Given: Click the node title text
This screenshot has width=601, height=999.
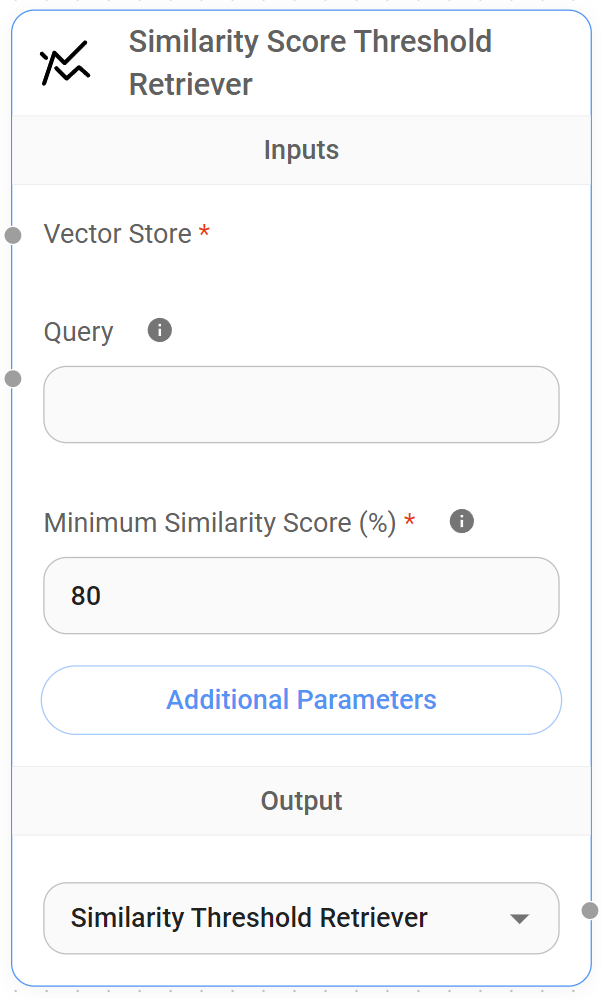Looking at the screenshot, I should pyautogui.click(x=310, y=62).
